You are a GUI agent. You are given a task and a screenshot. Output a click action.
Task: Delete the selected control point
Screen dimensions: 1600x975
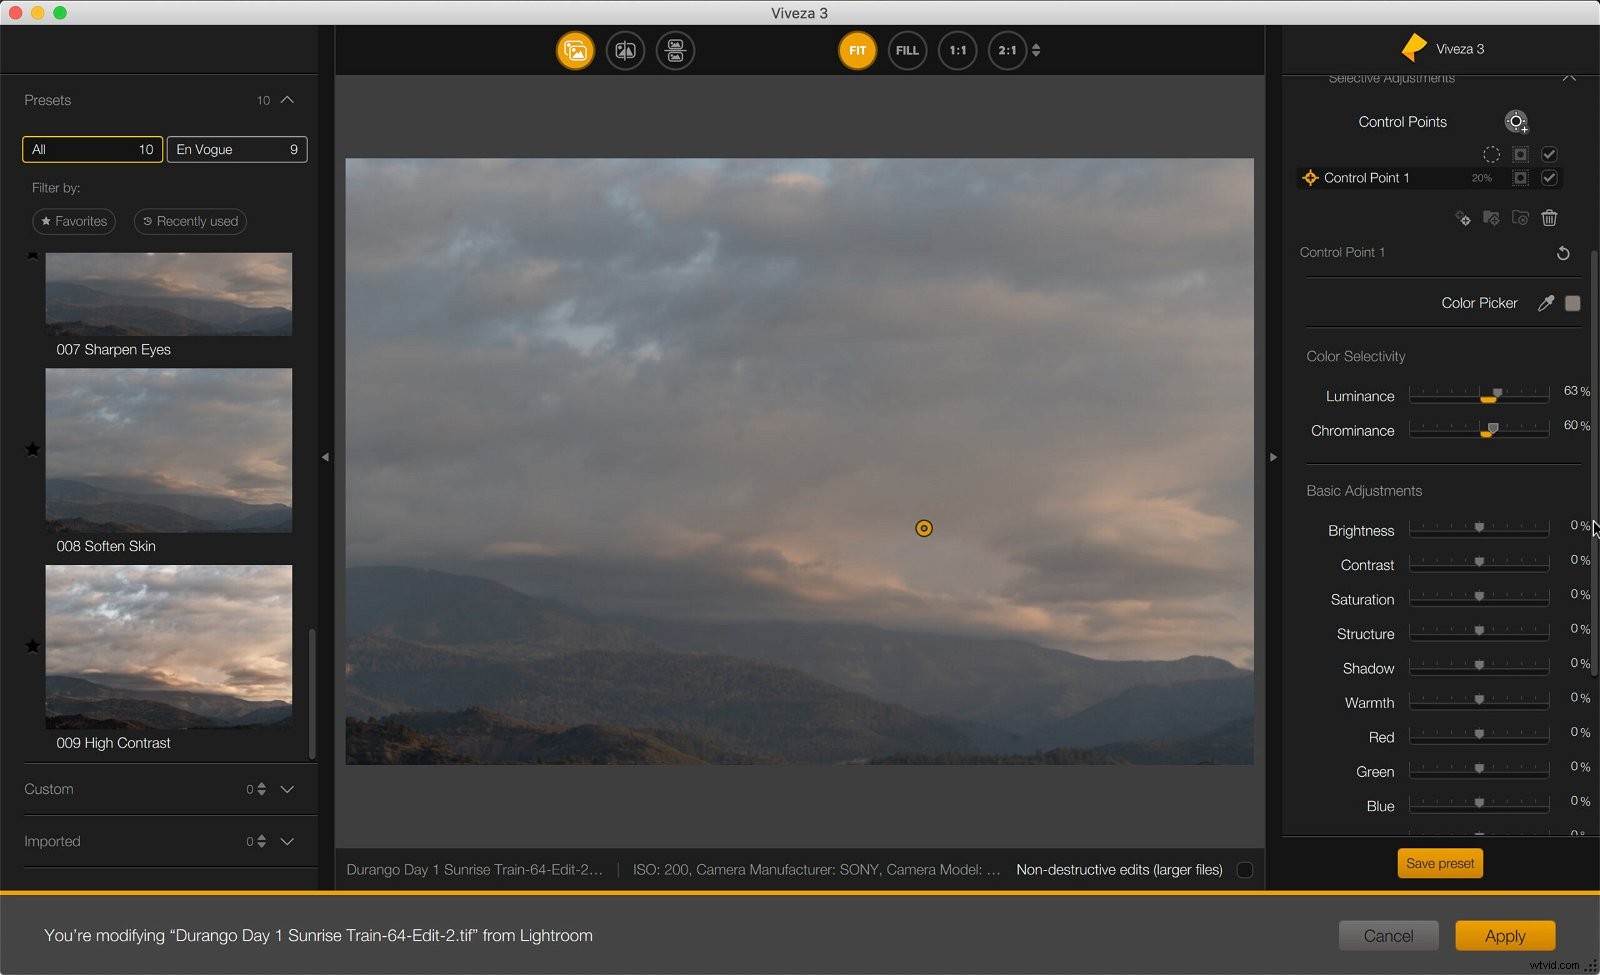pyautogui.click(x=1549, y=218)
